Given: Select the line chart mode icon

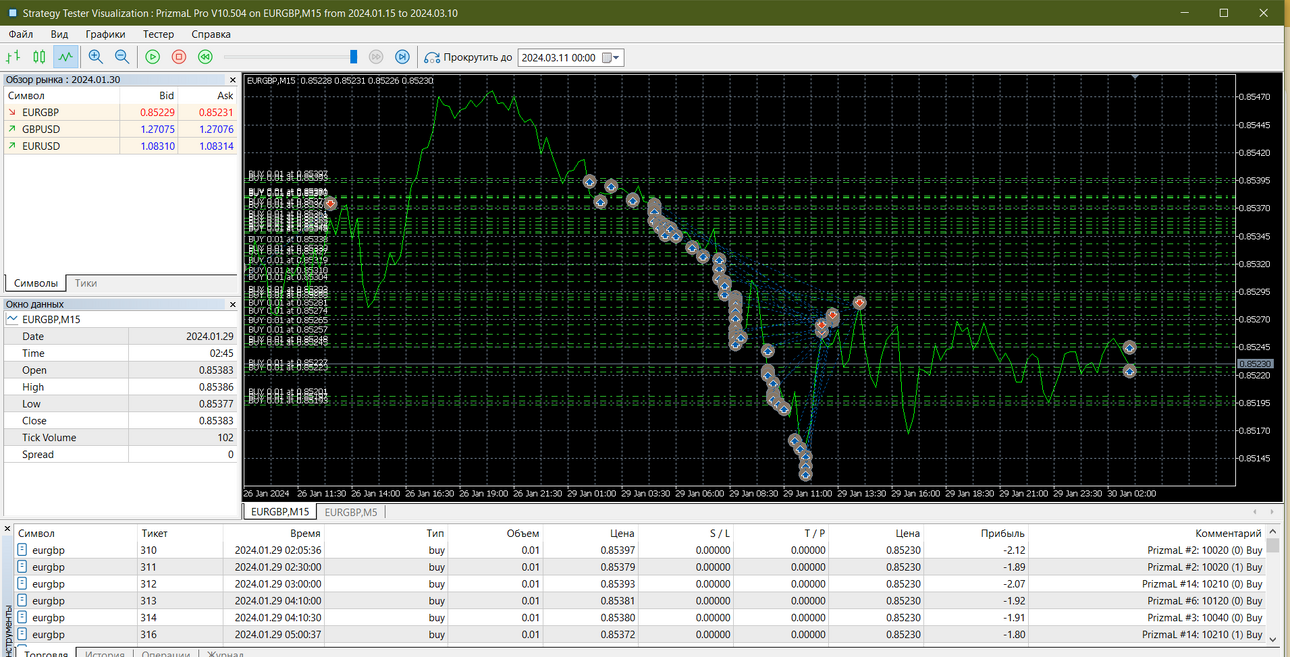Looking at the screenshot, I should (x=66, y=57).
